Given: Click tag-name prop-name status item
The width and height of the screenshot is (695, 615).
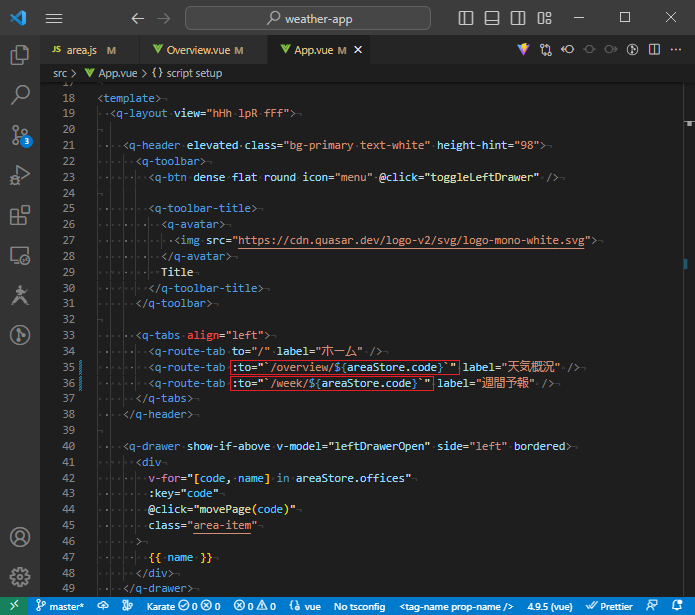Looking at the screenshot, I should [x=456, y=606].
